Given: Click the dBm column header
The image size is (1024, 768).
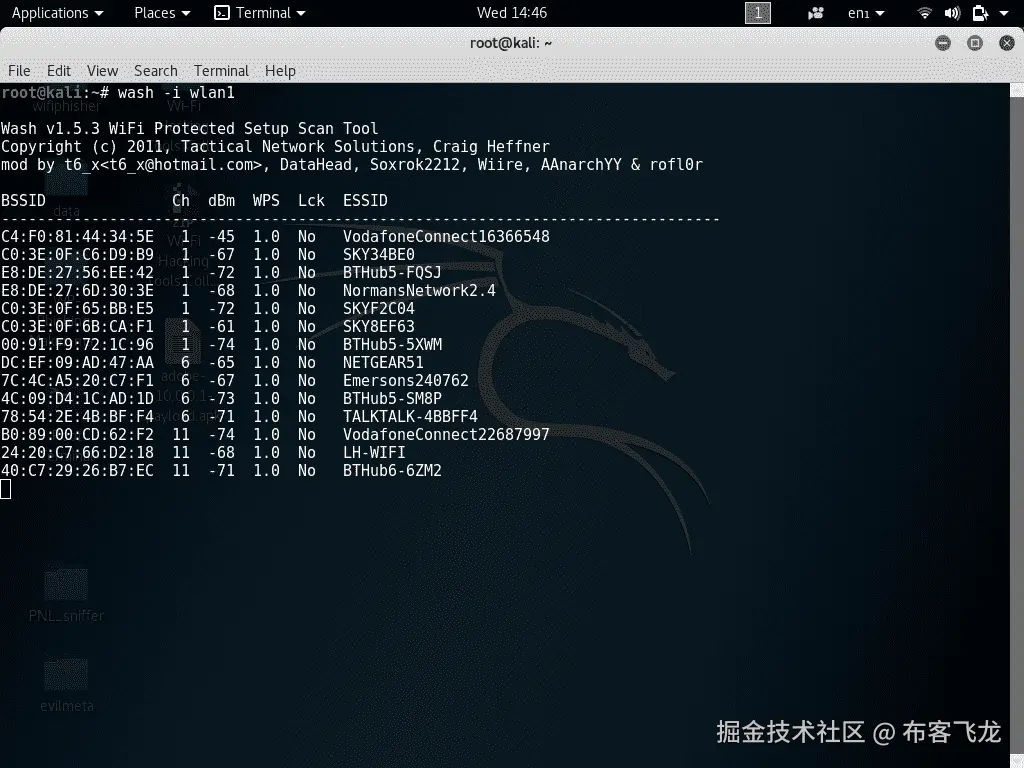Looking at the screenshot, I should (221, 200).
